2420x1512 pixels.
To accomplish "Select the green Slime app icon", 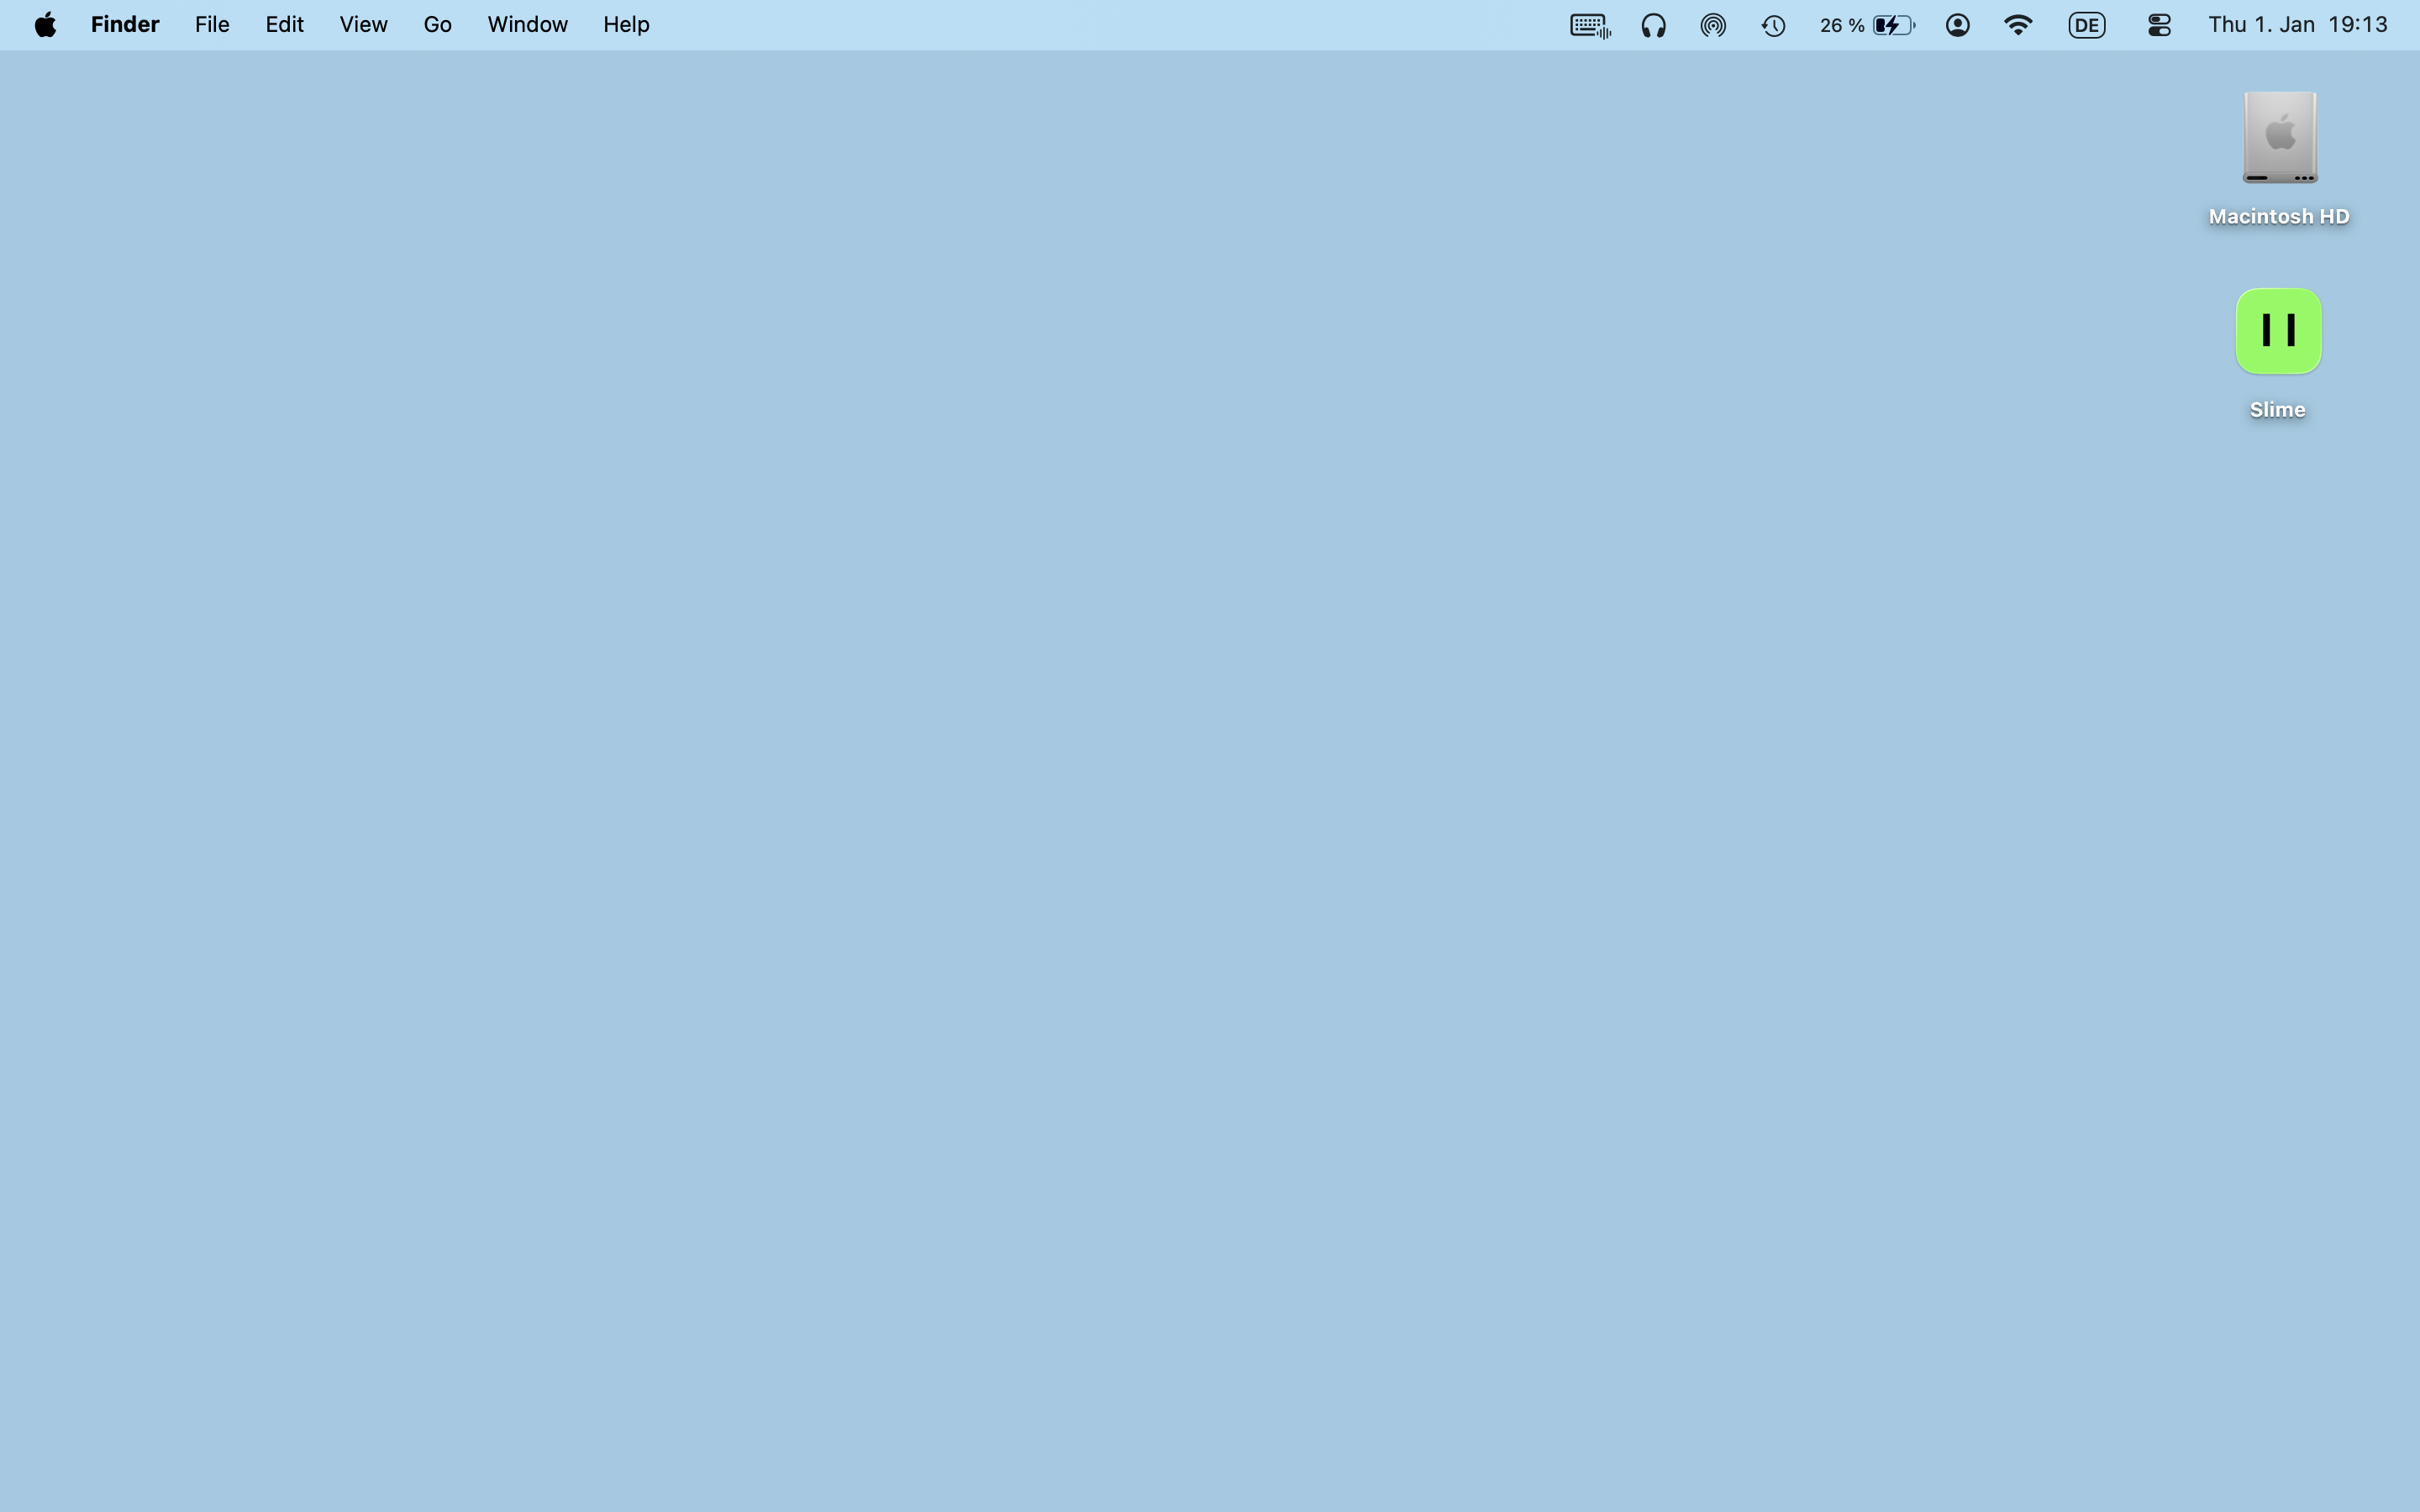I will coord(2278,331).
